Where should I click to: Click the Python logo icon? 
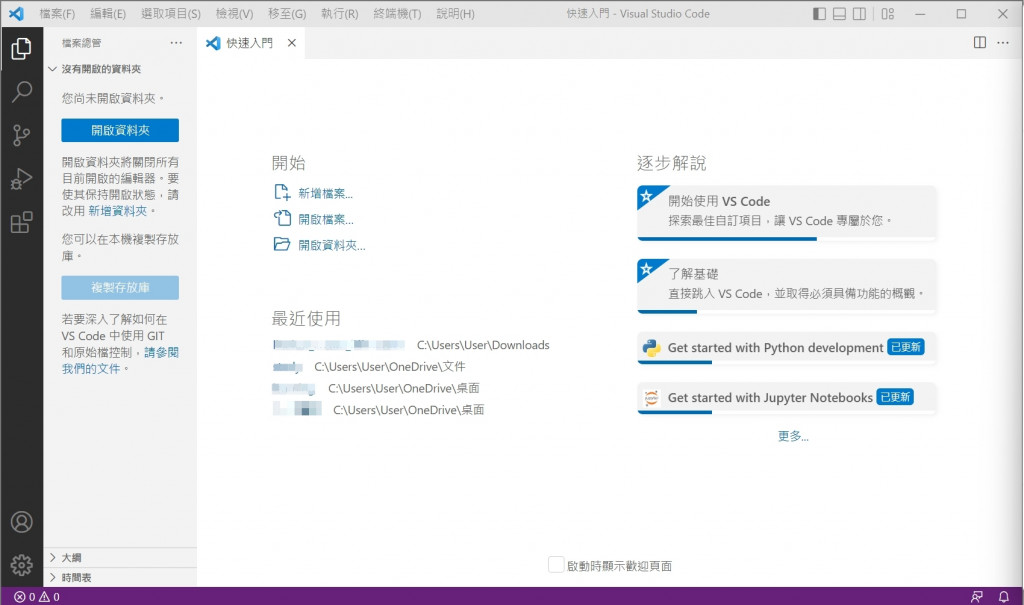[651, 348]
